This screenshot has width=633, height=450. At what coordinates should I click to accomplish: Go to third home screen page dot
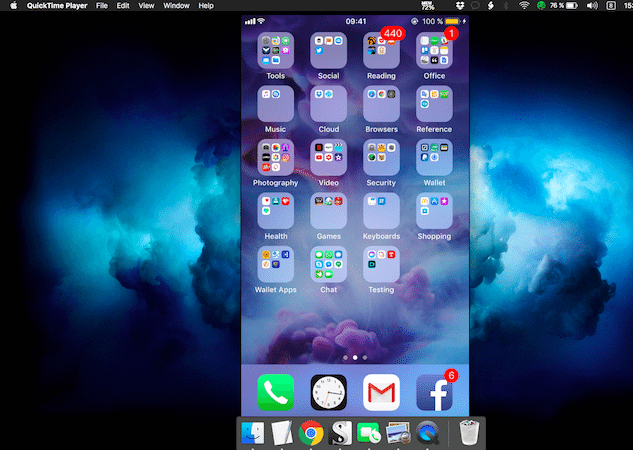365,358
